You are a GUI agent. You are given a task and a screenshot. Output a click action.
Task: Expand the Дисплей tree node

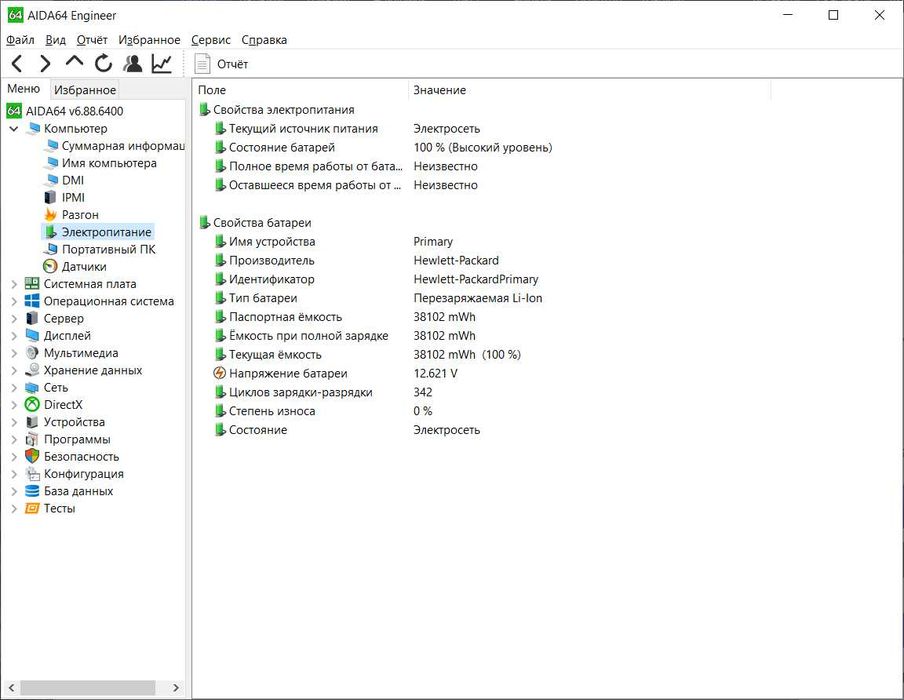(14, 336)
